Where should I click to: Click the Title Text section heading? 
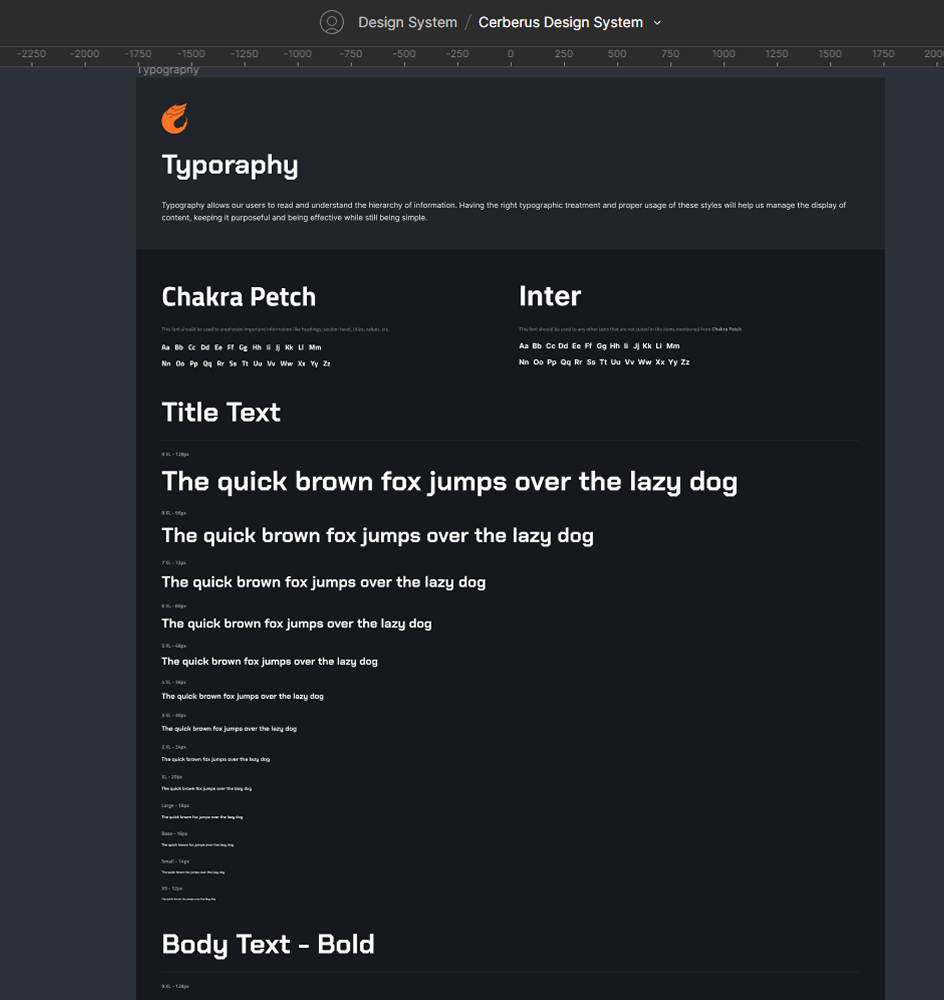coord(220,412)
